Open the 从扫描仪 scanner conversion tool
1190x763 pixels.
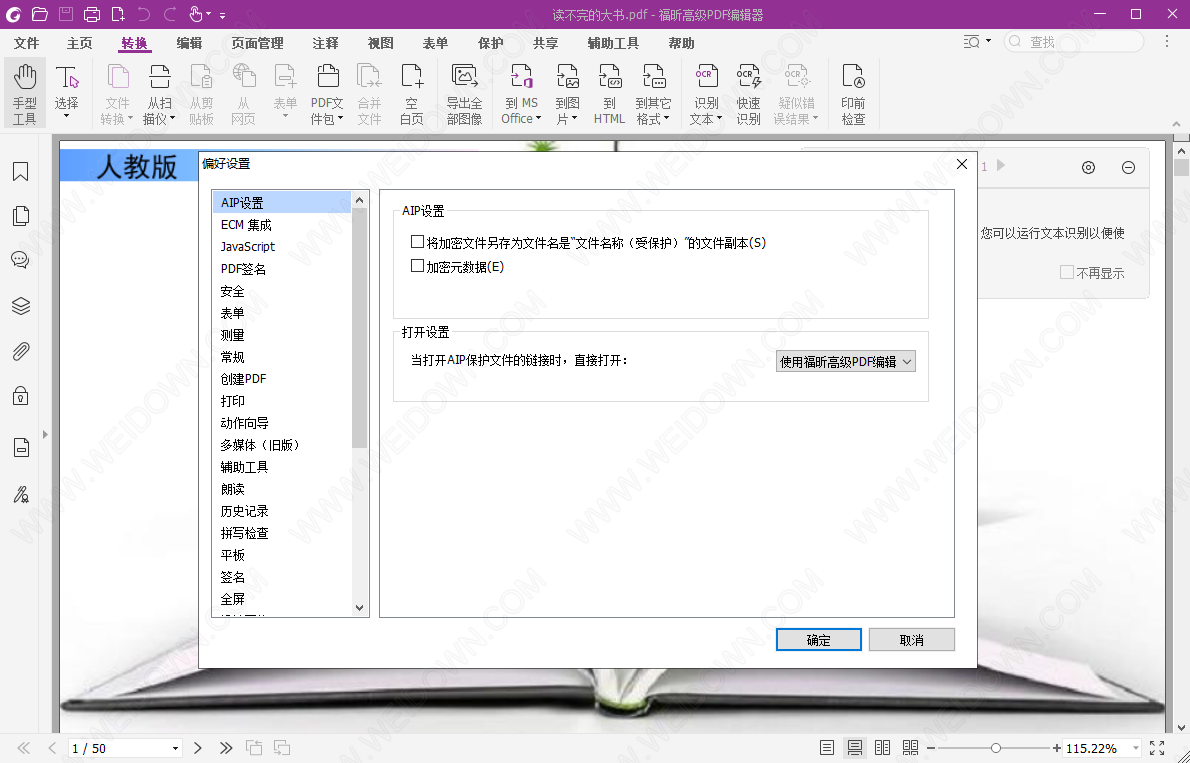click(159, 93)
